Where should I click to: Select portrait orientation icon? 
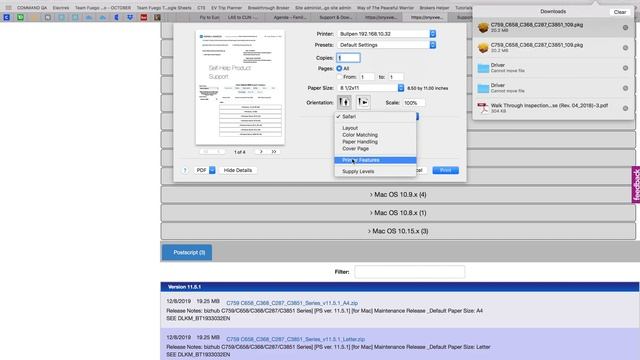pos(344,102)
